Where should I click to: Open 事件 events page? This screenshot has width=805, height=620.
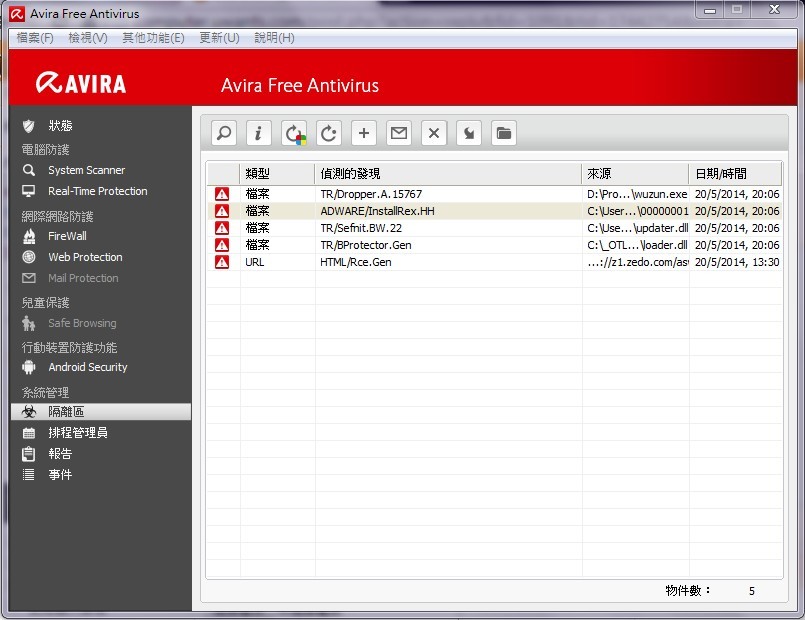point(60,475)
